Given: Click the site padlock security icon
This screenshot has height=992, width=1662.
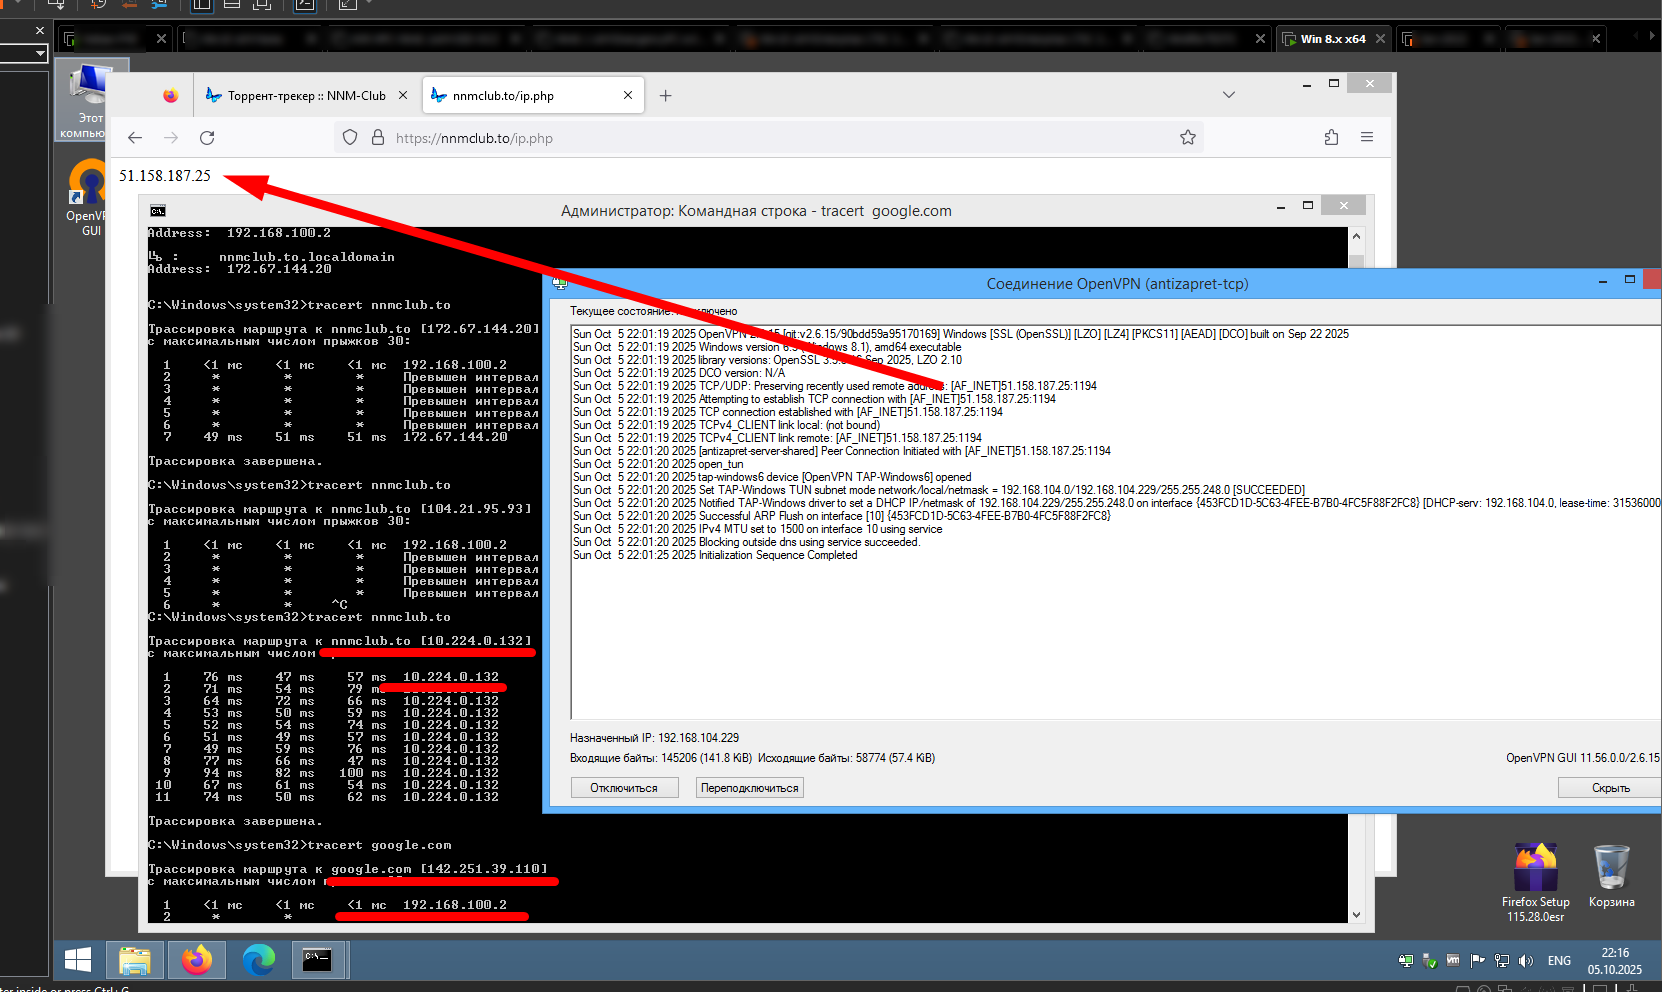Looking at the screenshot, I should click(x=377, y=138).
